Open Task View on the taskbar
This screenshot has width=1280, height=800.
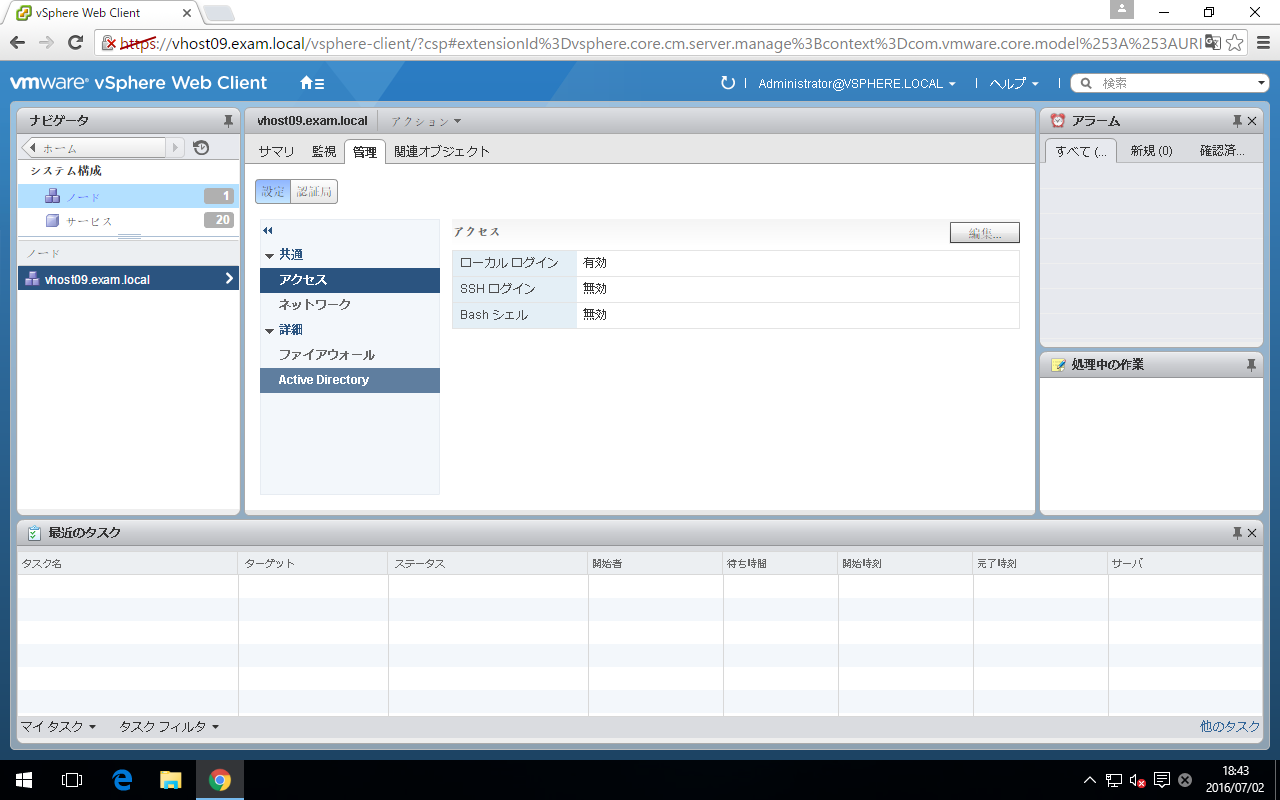pos(72,780)
